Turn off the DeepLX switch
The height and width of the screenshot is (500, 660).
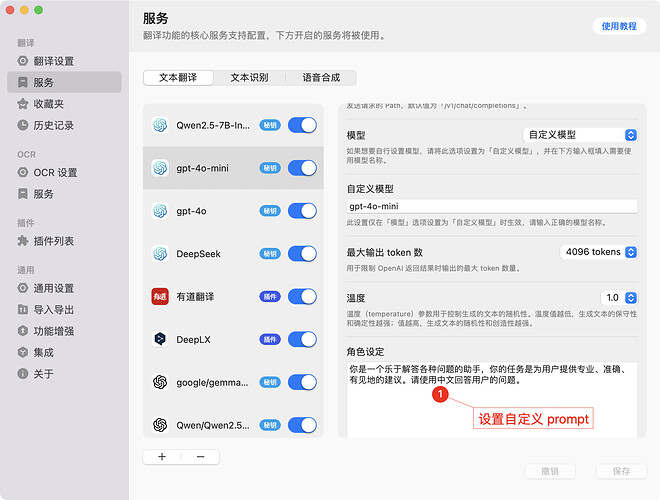[x=302, y=339]
